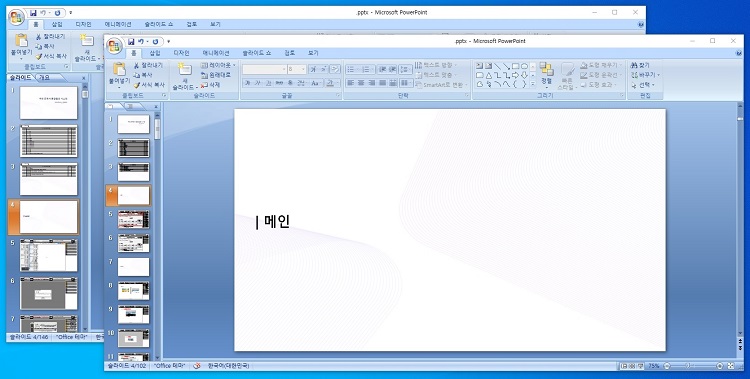The image size is (750, 379).
Task: Click the 새 슬라이드 (New Slide) icon in the front window
Action: pyautogui.click(x=185, y=69)
